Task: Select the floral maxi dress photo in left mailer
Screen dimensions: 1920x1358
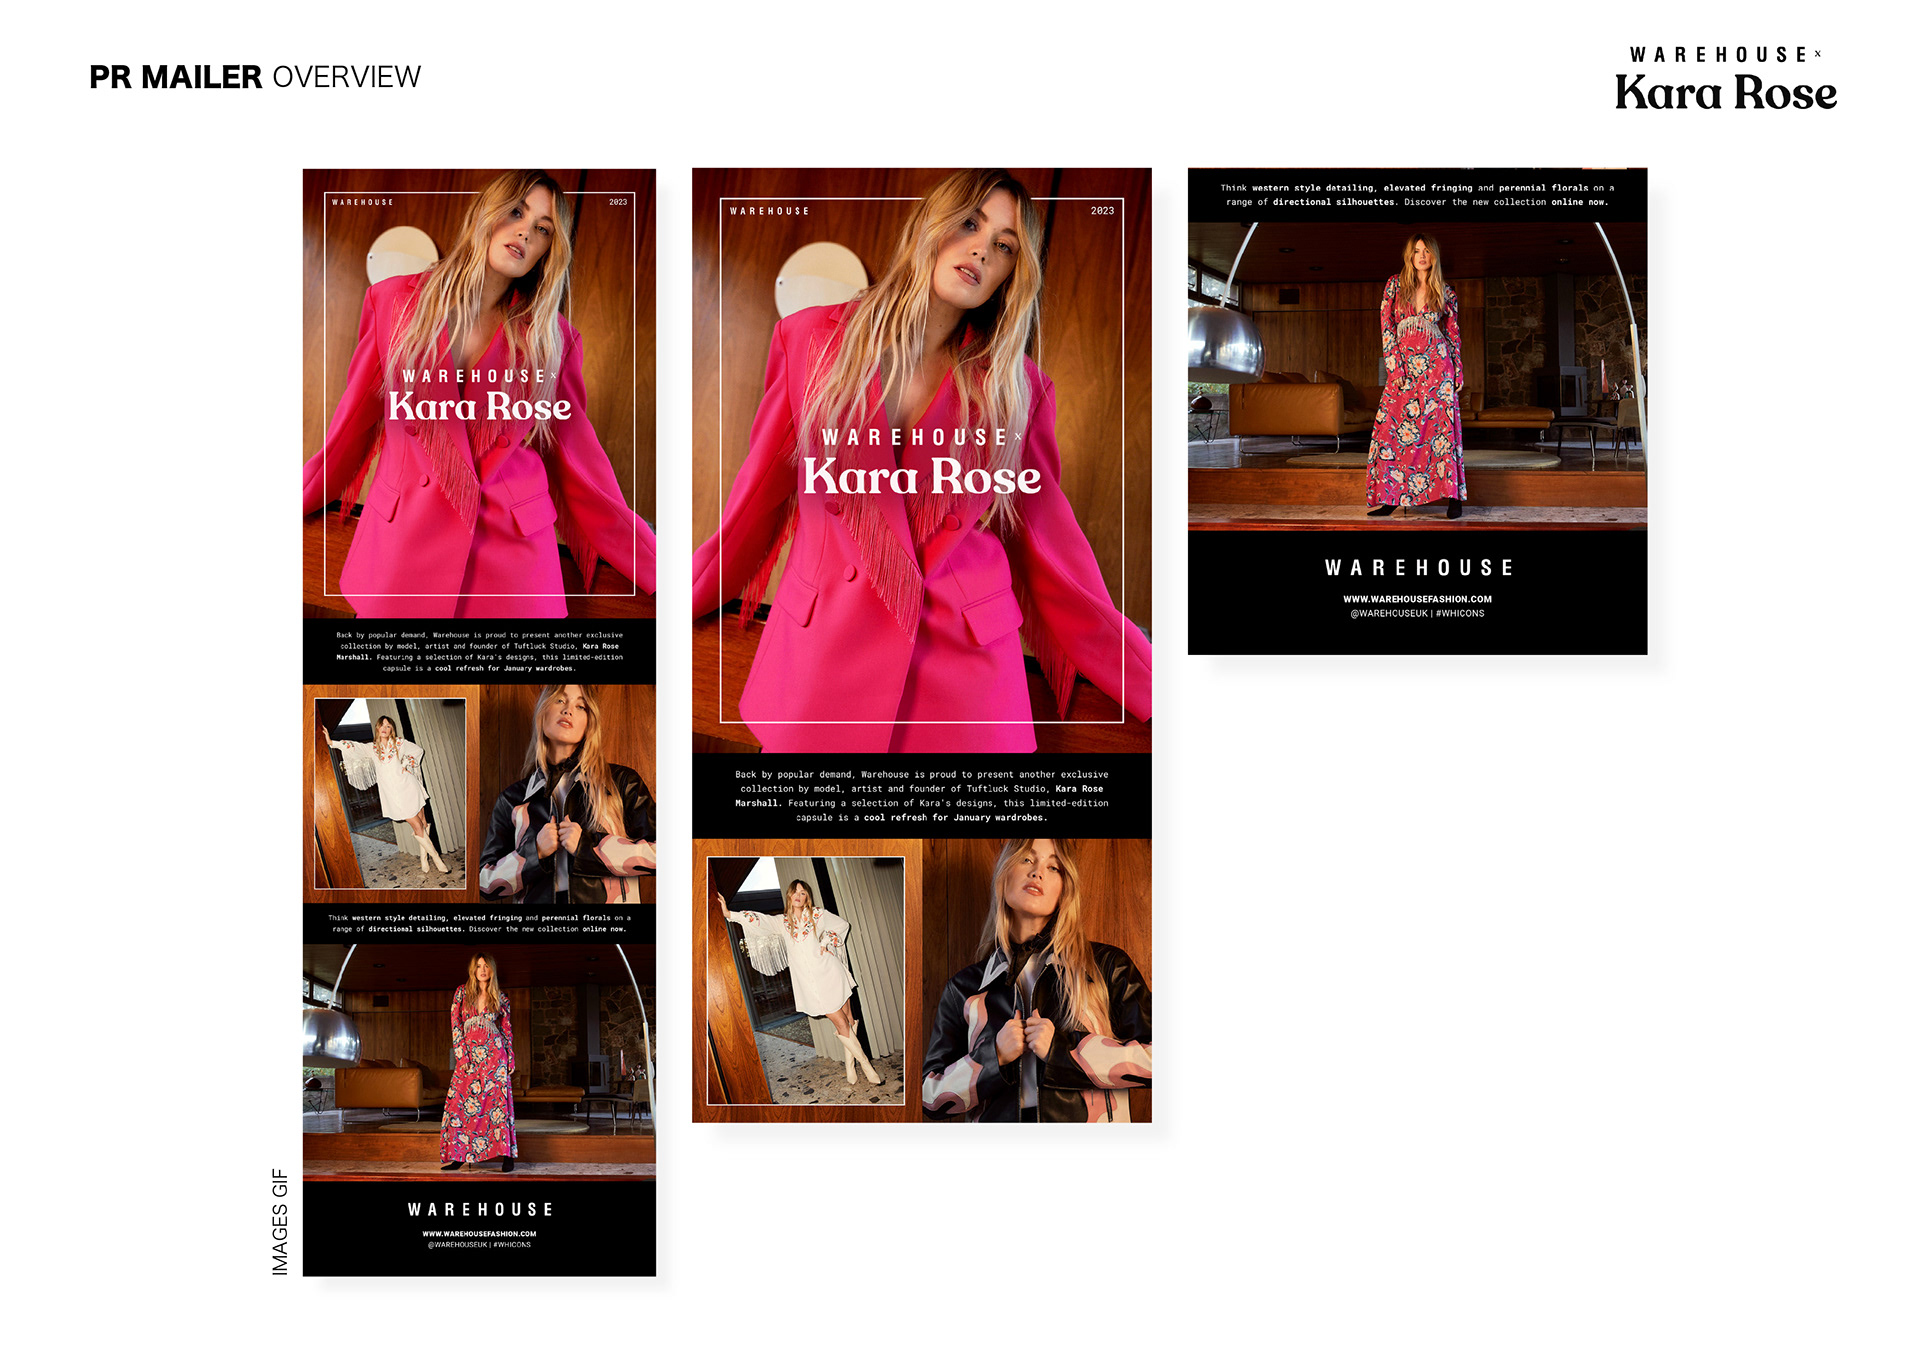Action: [479, 1063]
